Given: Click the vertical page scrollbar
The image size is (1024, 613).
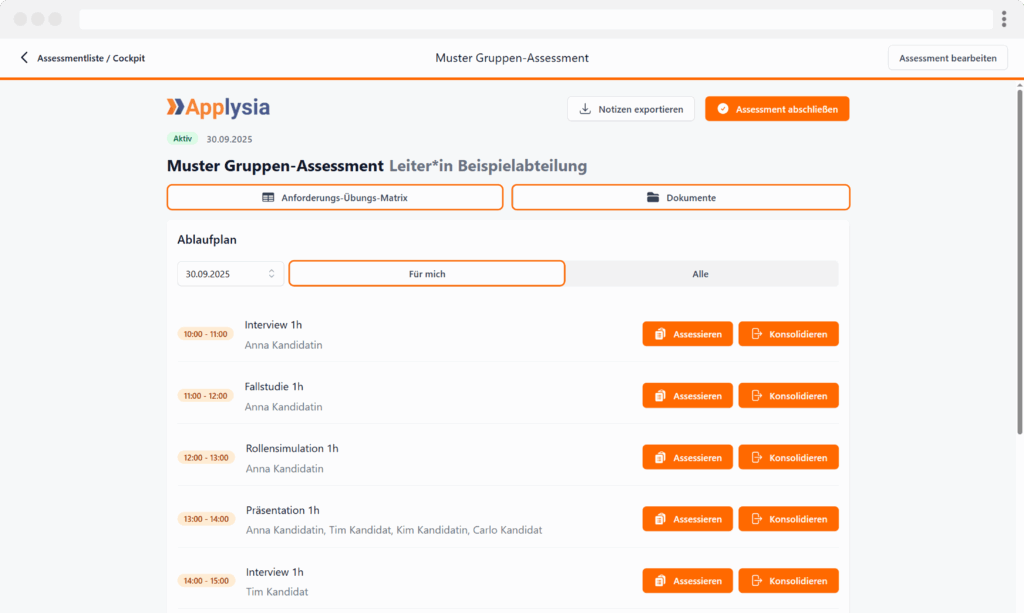Looking at the screenshot, I should pyautogui.click(x=1019, y=260).
